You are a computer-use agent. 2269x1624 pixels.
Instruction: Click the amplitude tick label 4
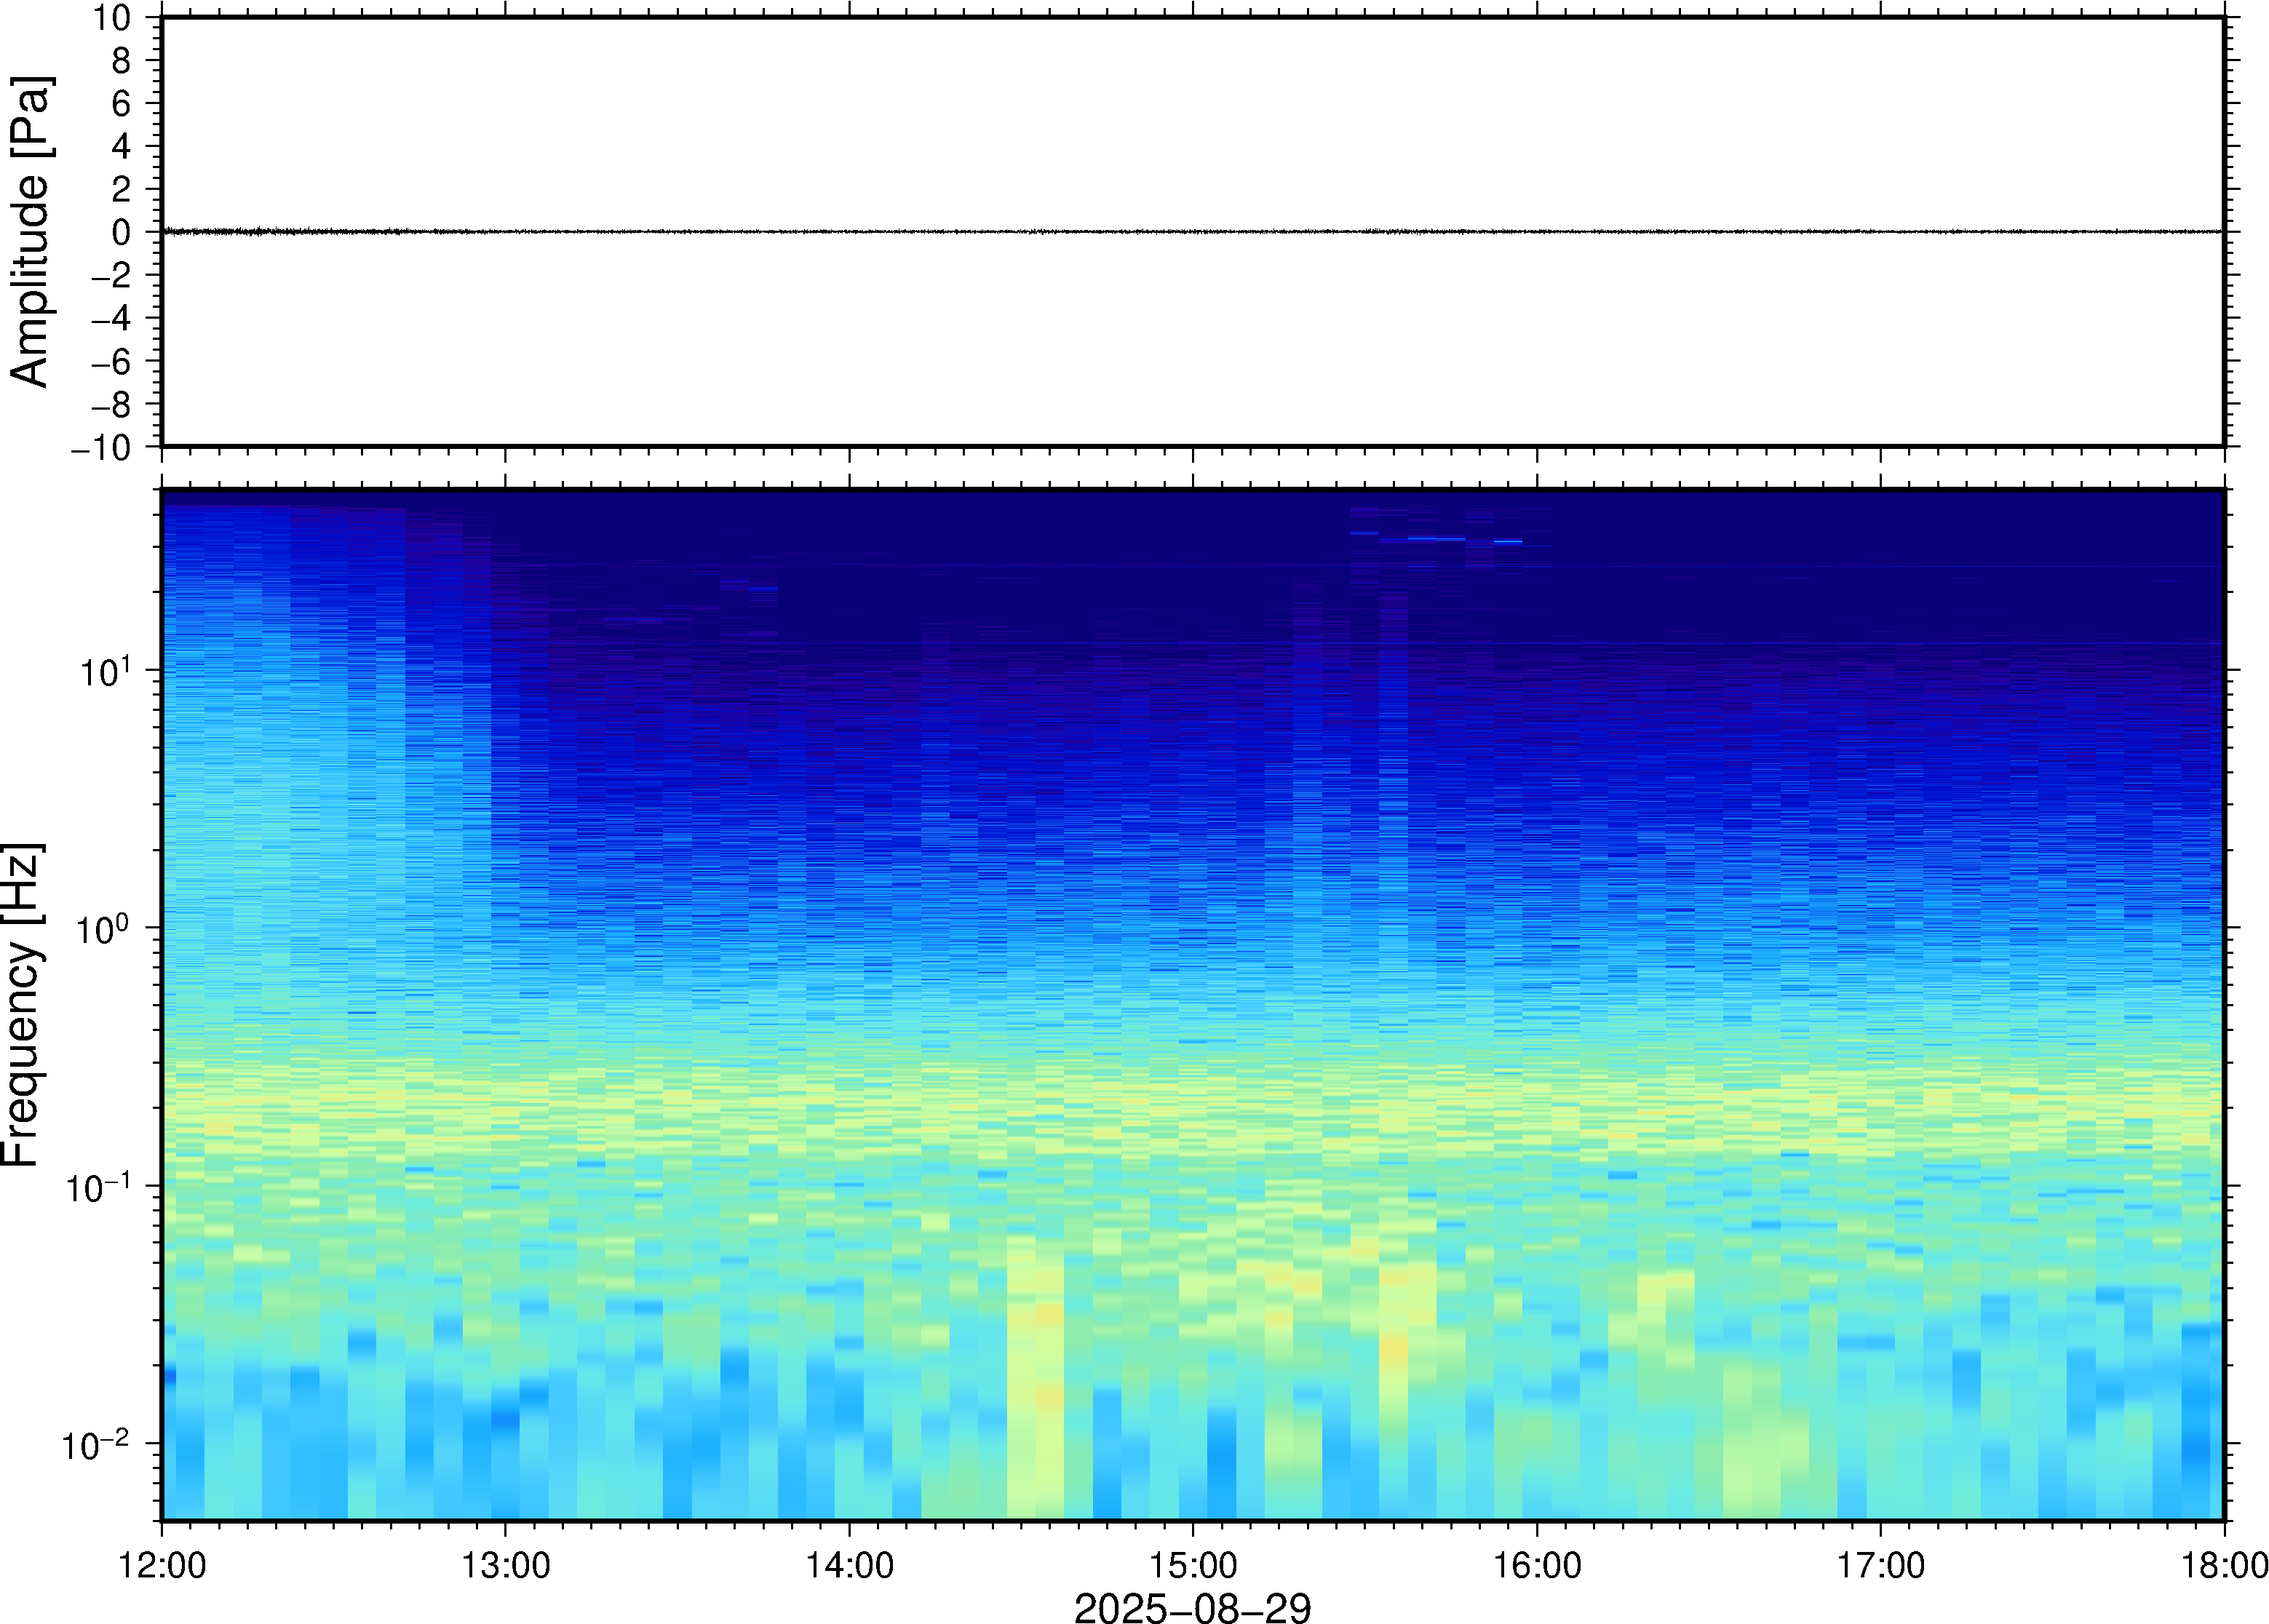[x=122, y=146]
